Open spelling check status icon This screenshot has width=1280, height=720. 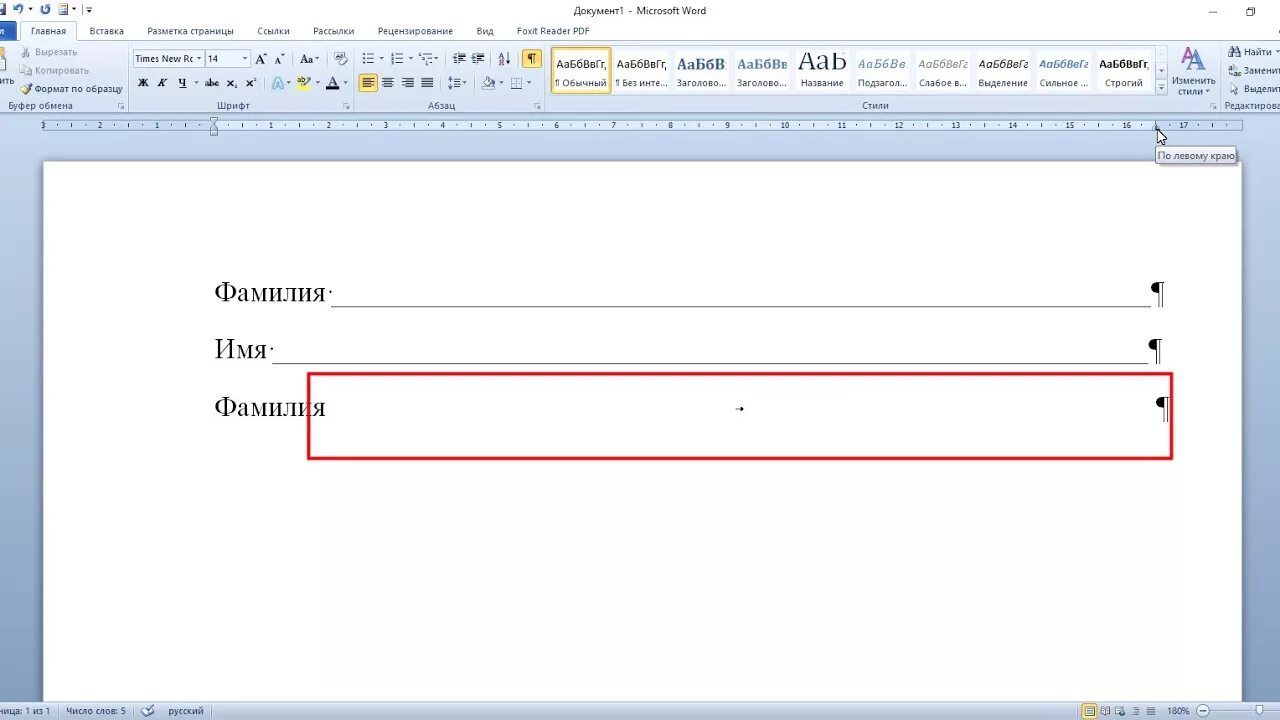tap(148, 711)
